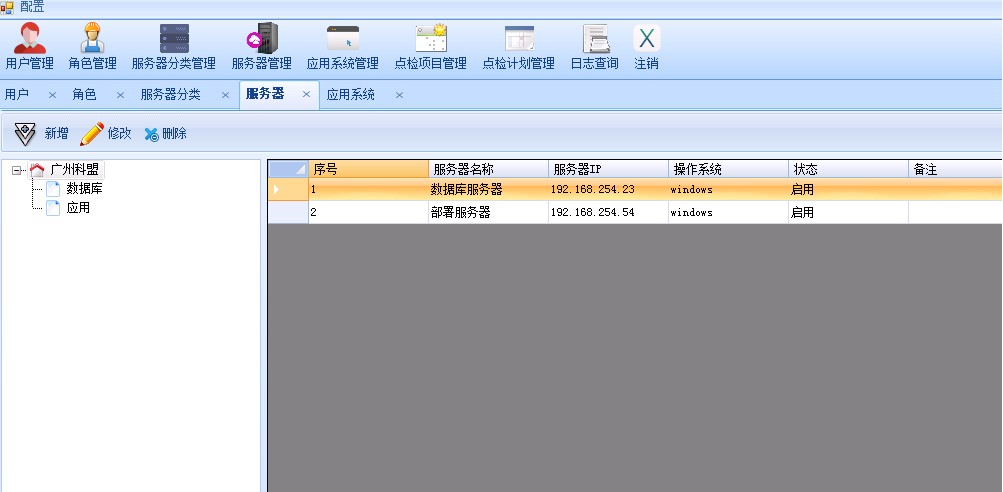Screen dimensions: 1003x492
Task: Open 服务器分类管理 server category icon
Action: [174, 38]
